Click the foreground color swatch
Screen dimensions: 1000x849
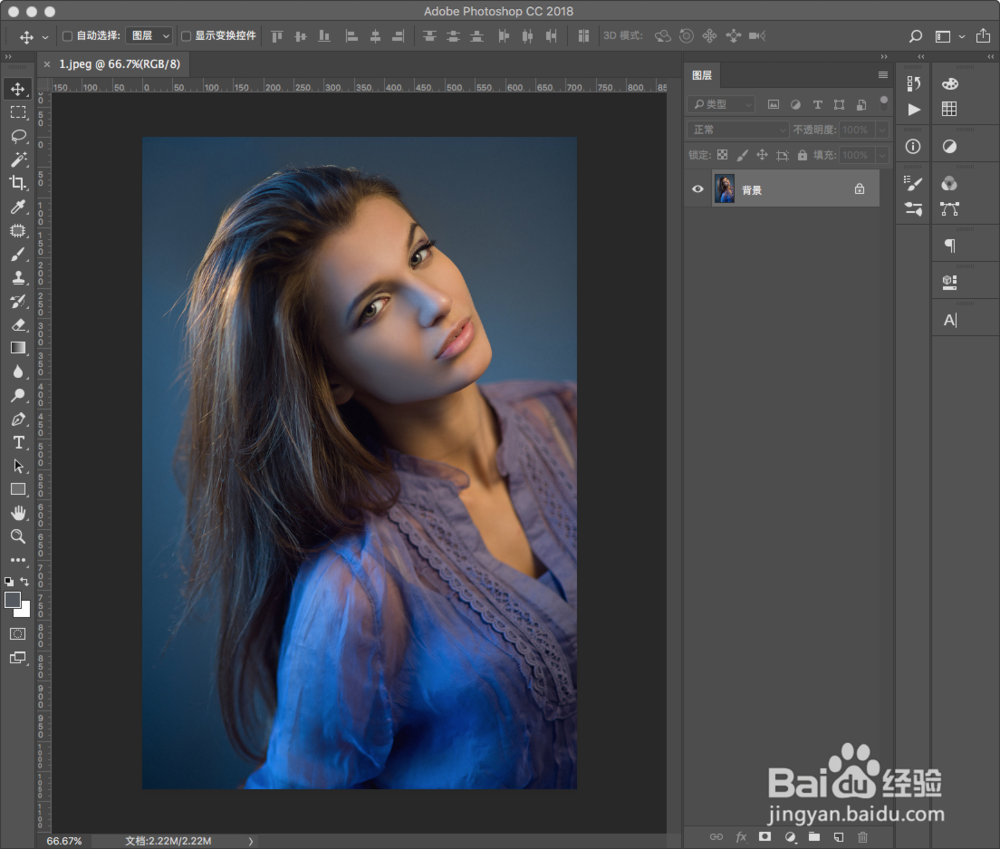tap(13, 598)
